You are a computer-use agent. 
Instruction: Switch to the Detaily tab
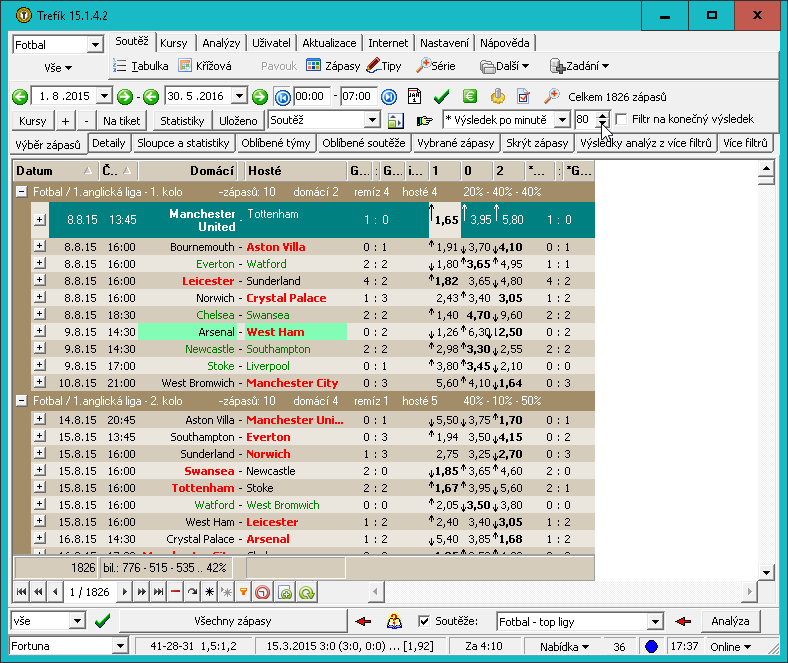[109, 143]
